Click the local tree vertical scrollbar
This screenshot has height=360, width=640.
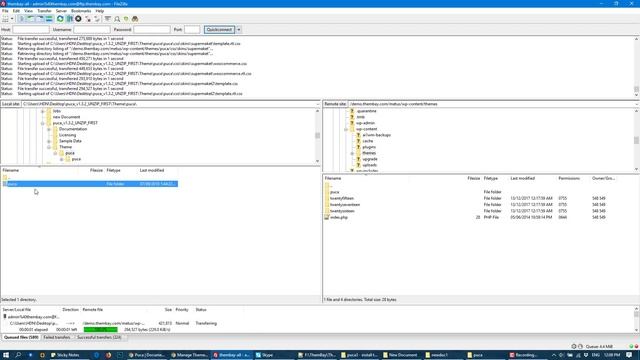coord(318,136)
